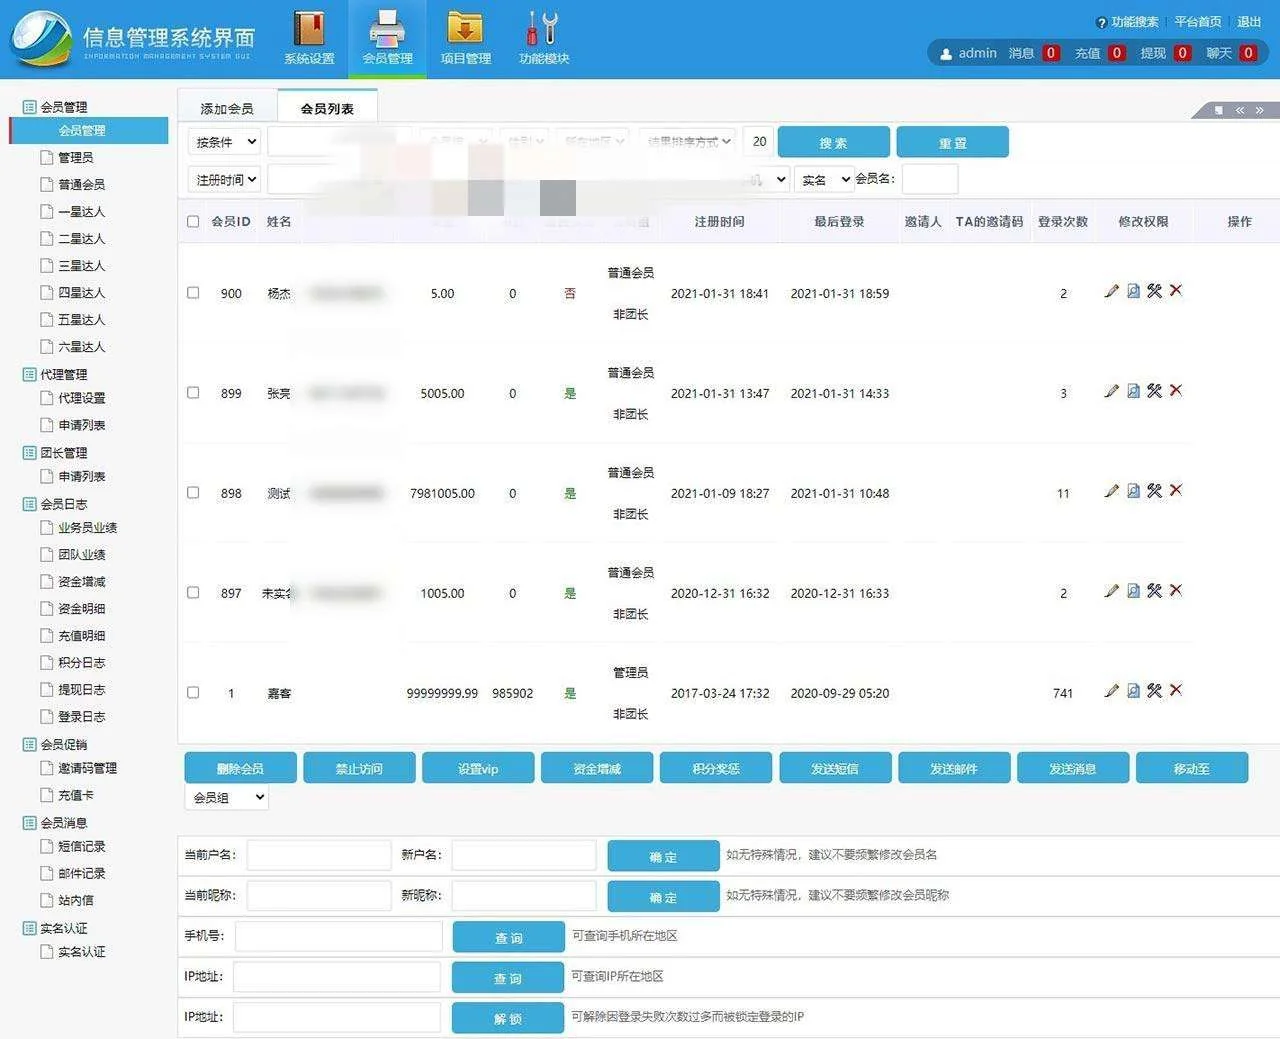Open the 注册时间 sort dropdown
1280x1039 pixels.
(225, 180)
